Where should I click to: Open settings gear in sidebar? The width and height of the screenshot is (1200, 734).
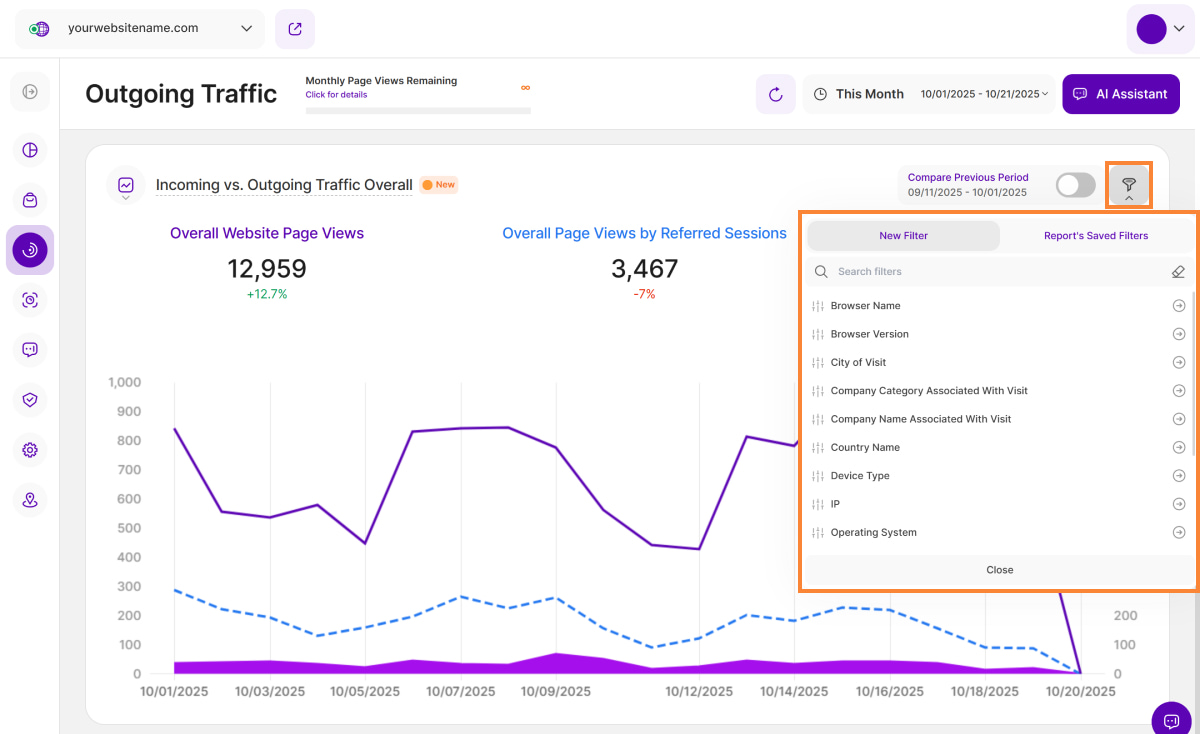point(30,450)
